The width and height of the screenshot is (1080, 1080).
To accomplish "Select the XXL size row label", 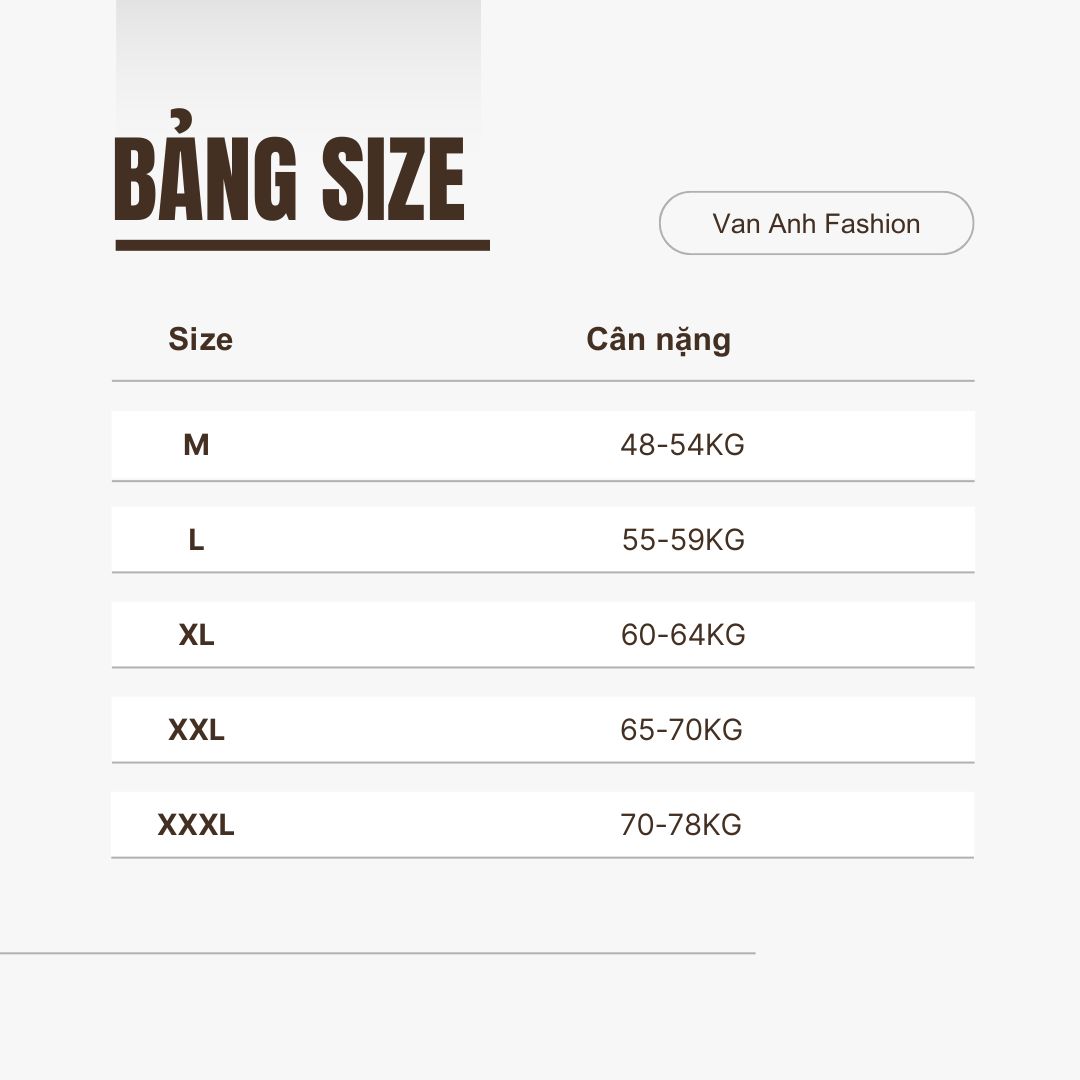I will pos(196,730).
